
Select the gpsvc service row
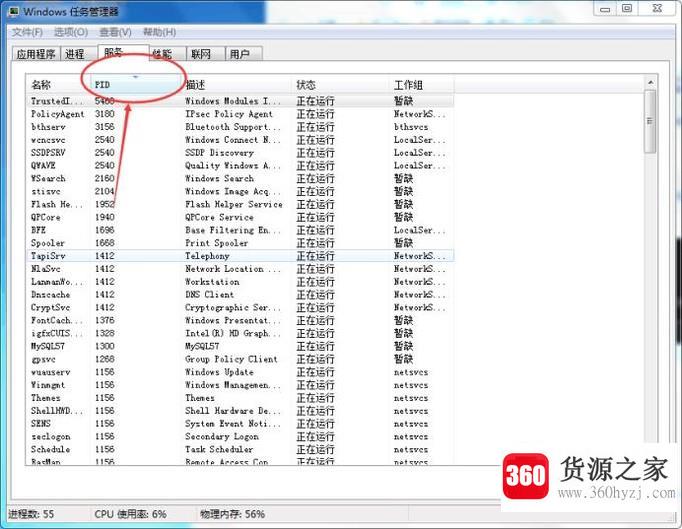click(x=240, y=359)
